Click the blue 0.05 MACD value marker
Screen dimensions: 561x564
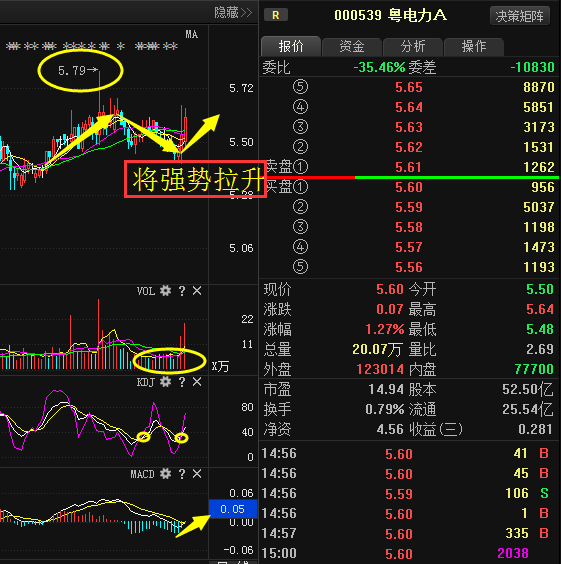[x=233, y=509]
